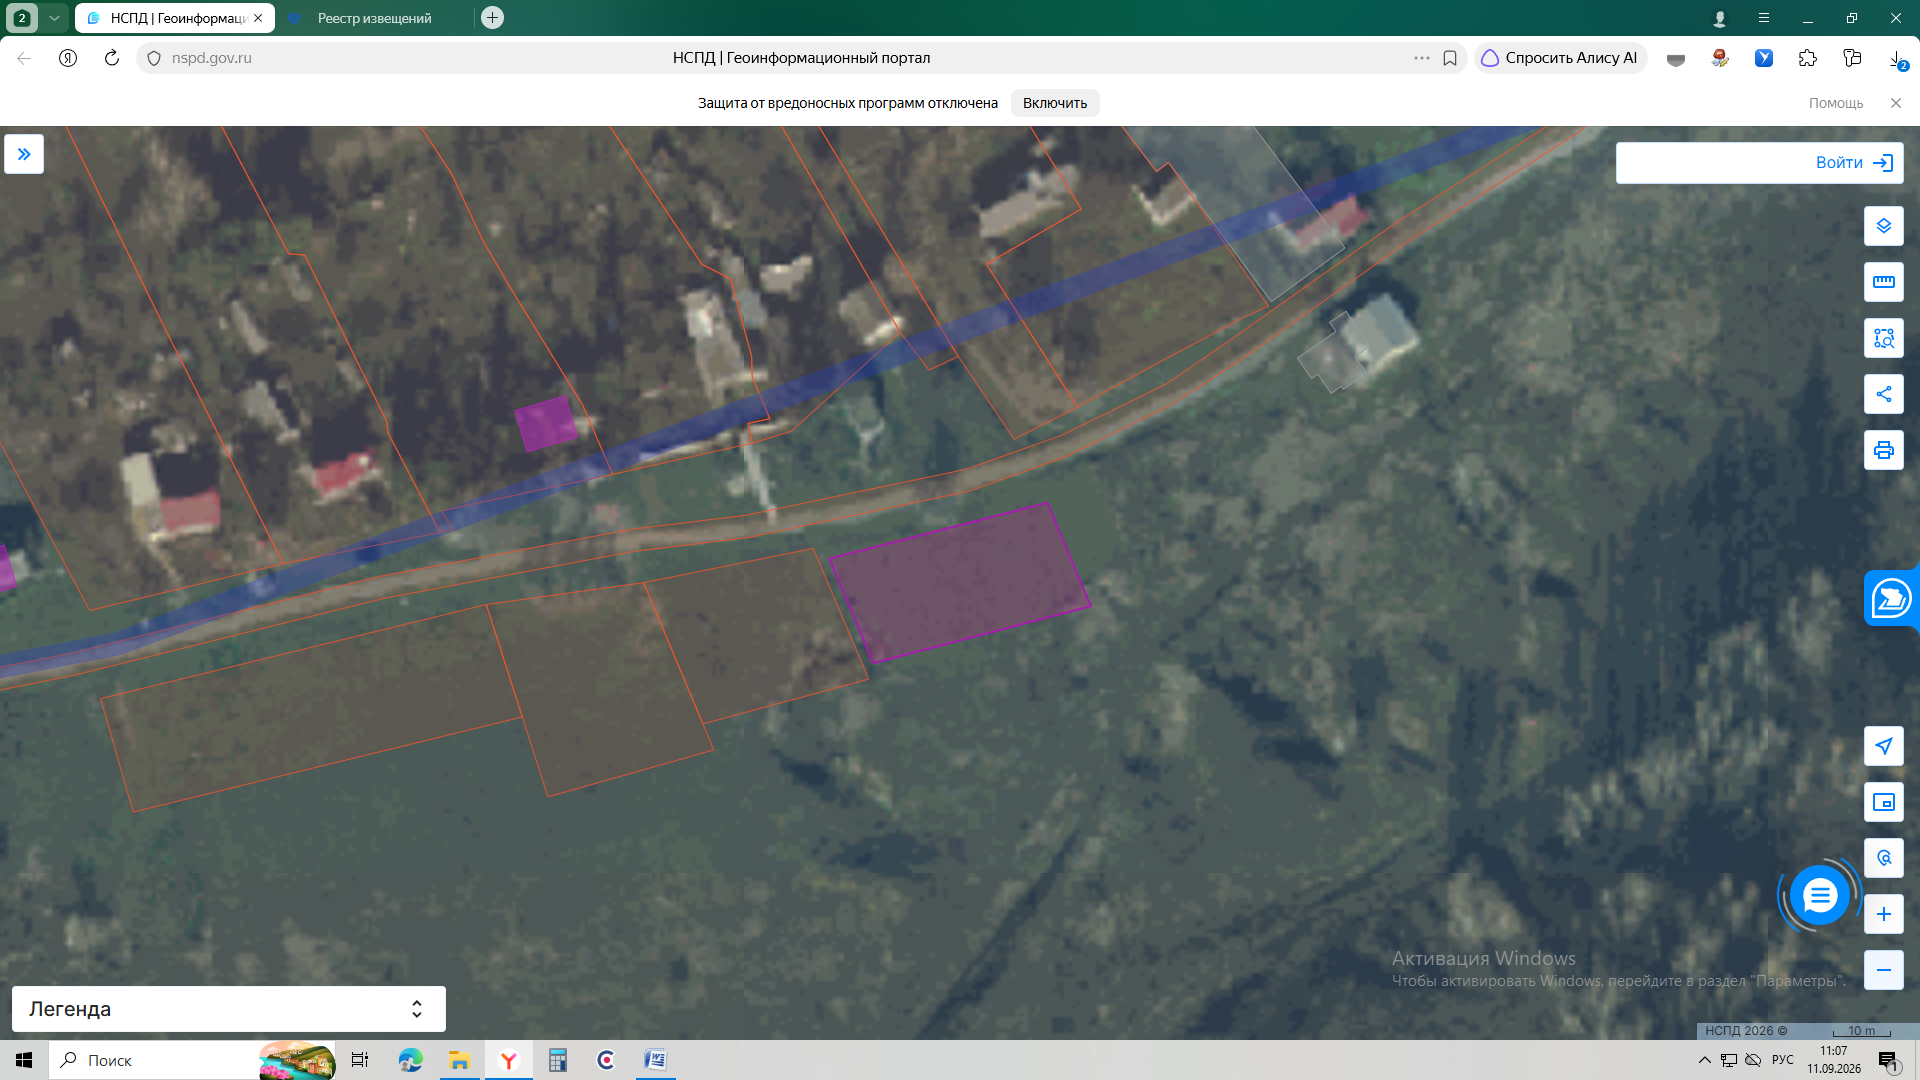Expand the Легенда panel
Screen dimensions: 1920x1080
229,1009
